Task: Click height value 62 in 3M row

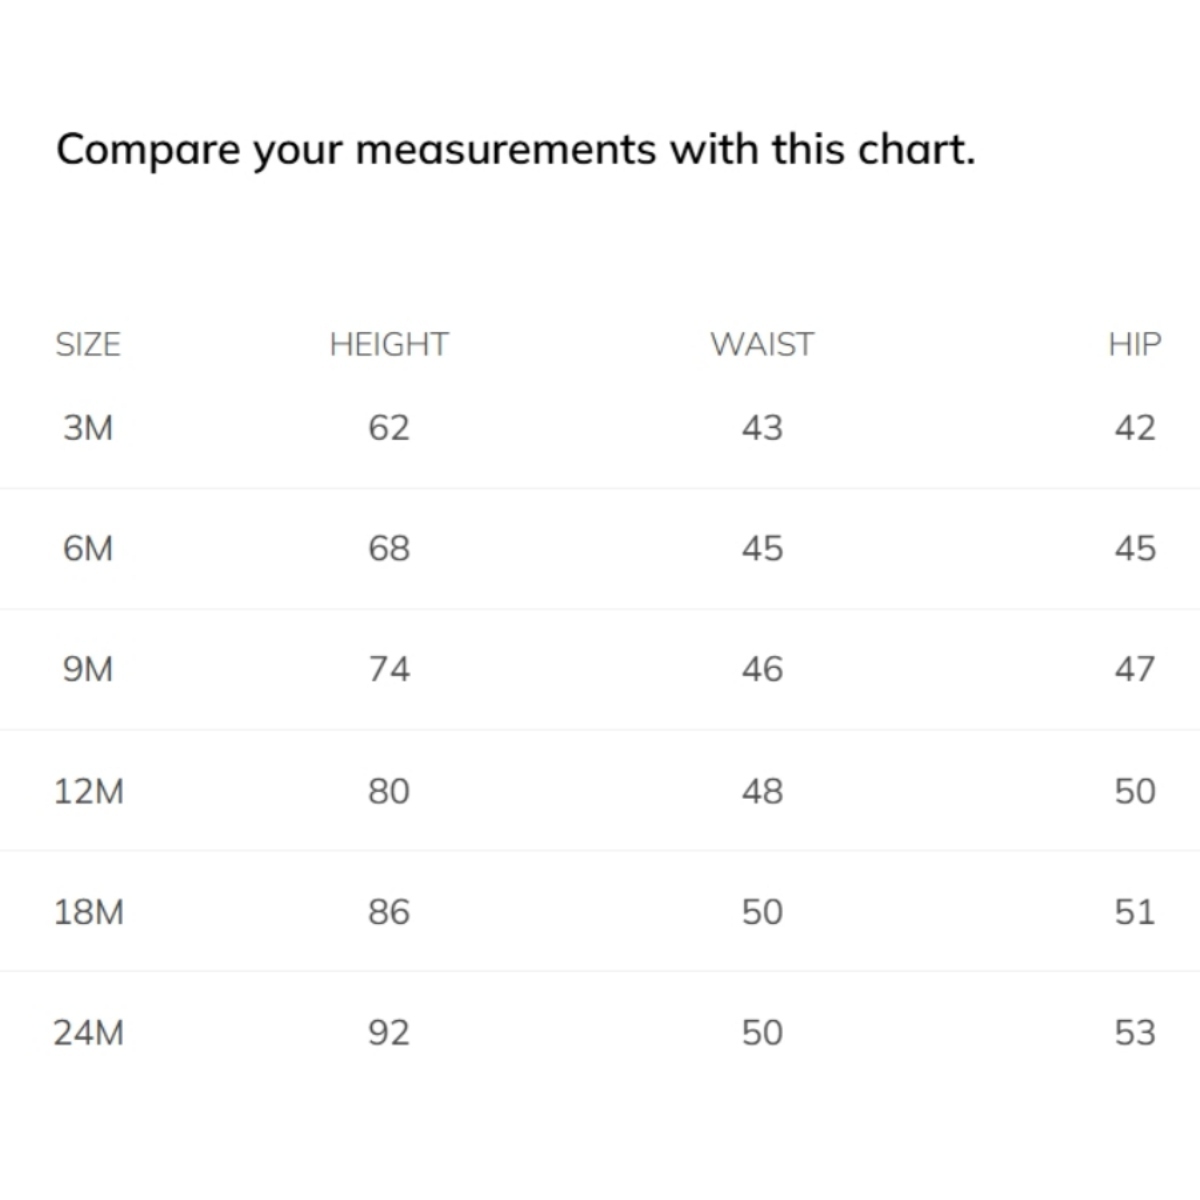Action: (x=389, y=428)
